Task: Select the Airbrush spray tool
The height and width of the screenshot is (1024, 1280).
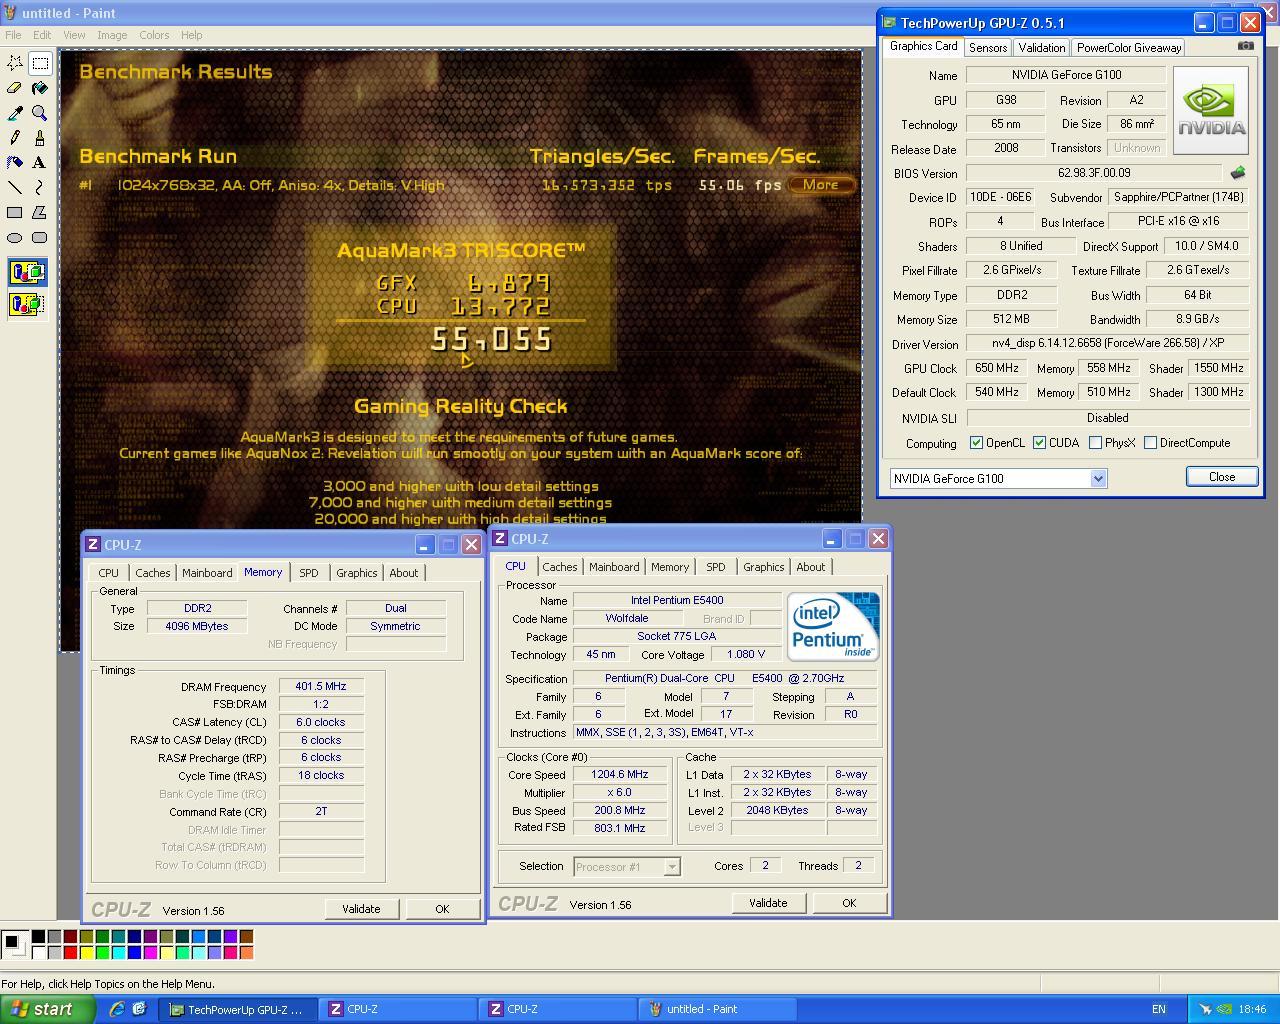Action: [x=15, y=162]
